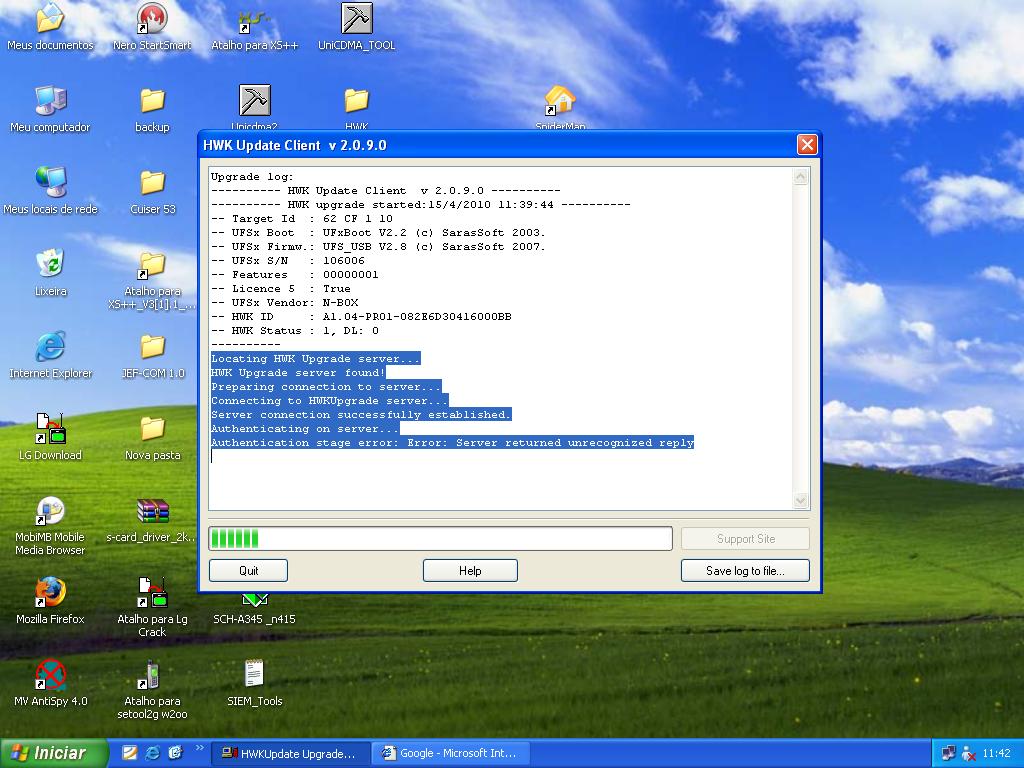Click the 'HWK Upgrade server found!' line

[x=298, y=373]
